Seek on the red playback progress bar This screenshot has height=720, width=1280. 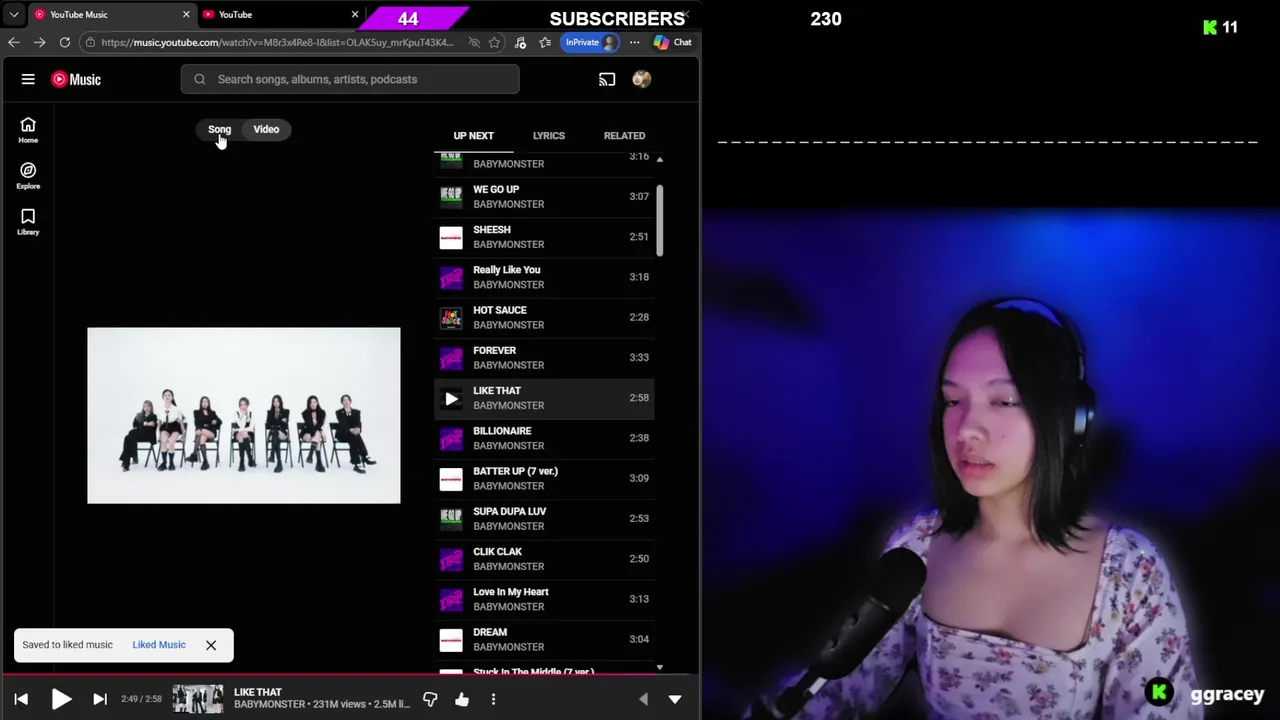coord(350,675)
